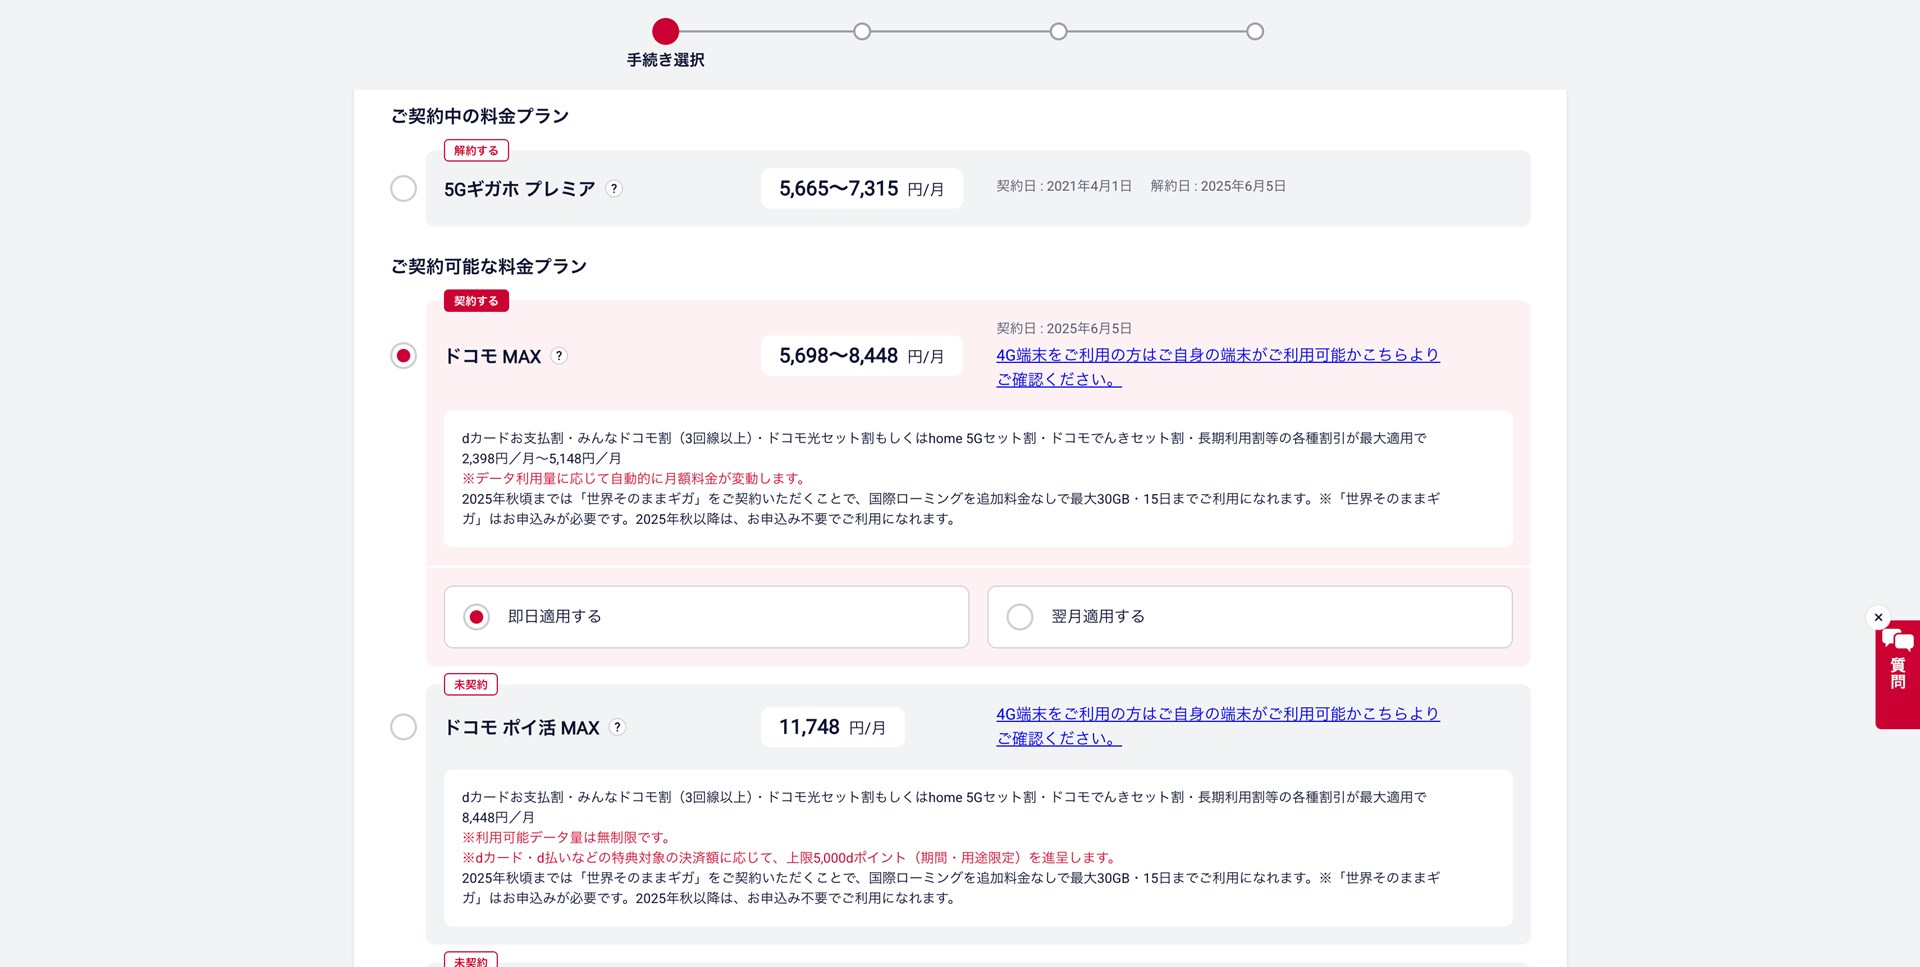Click the 手続き選択 step label

(664, 60)
